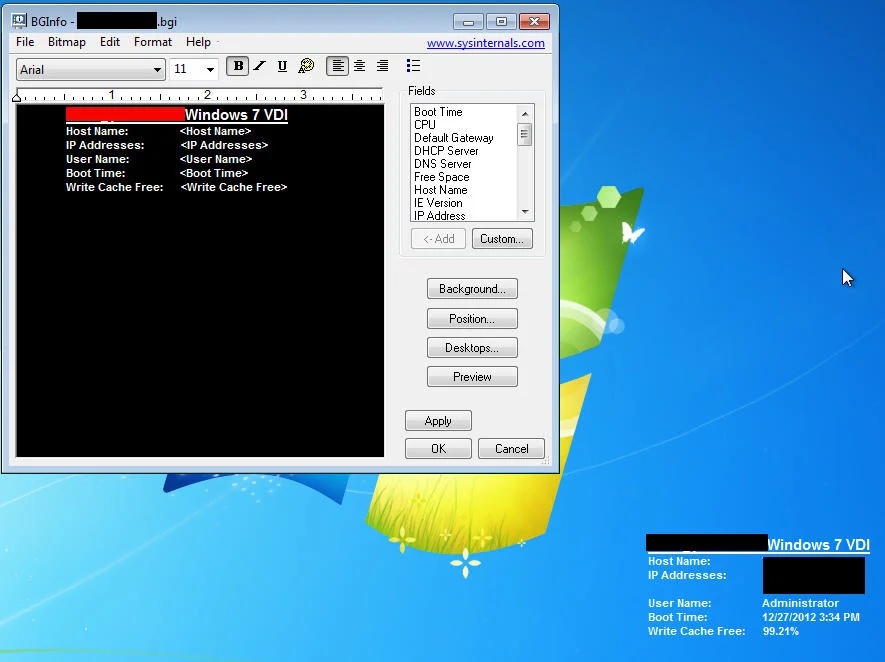Toggle Italic formatting button
This screenshot has height=662, width=885.
click(260, 67)
